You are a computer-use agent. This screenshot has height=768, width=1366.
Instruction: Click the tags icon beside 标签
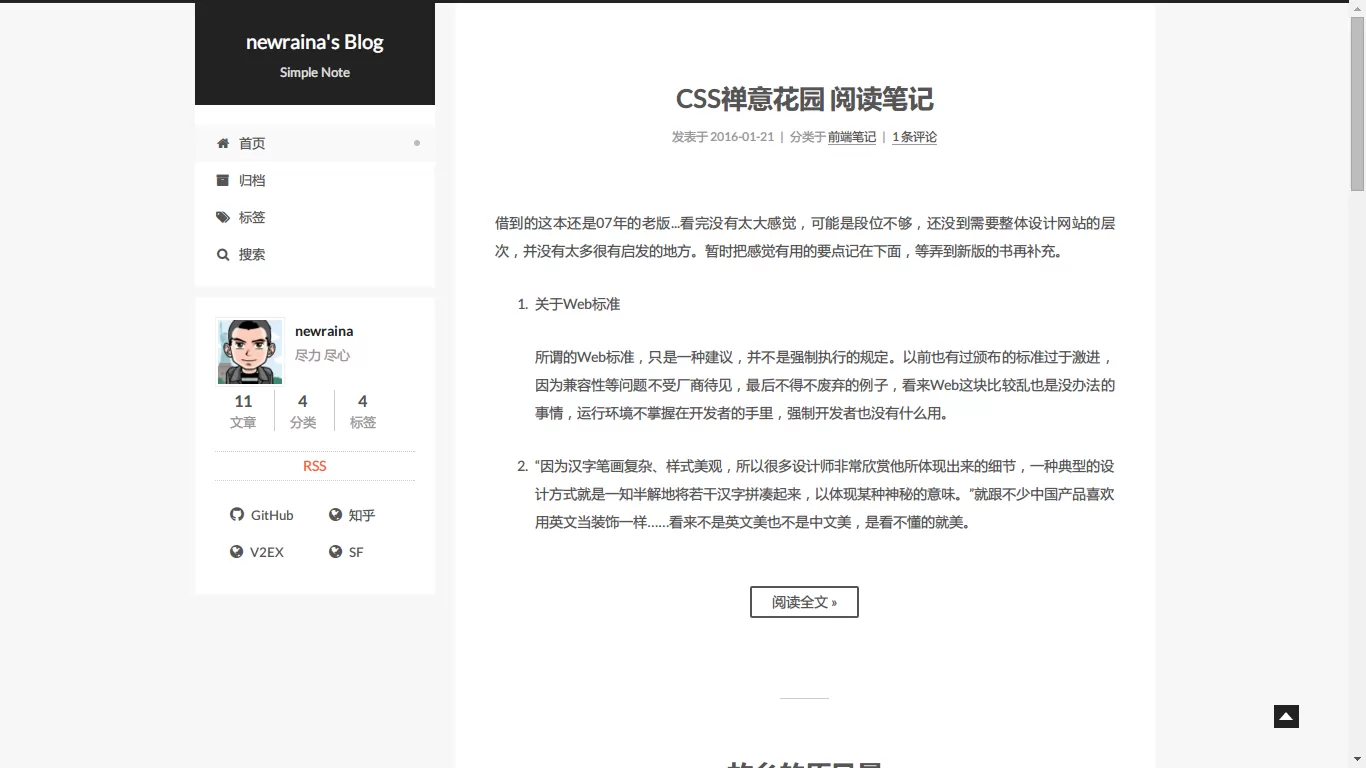click(x=223, y=217)
